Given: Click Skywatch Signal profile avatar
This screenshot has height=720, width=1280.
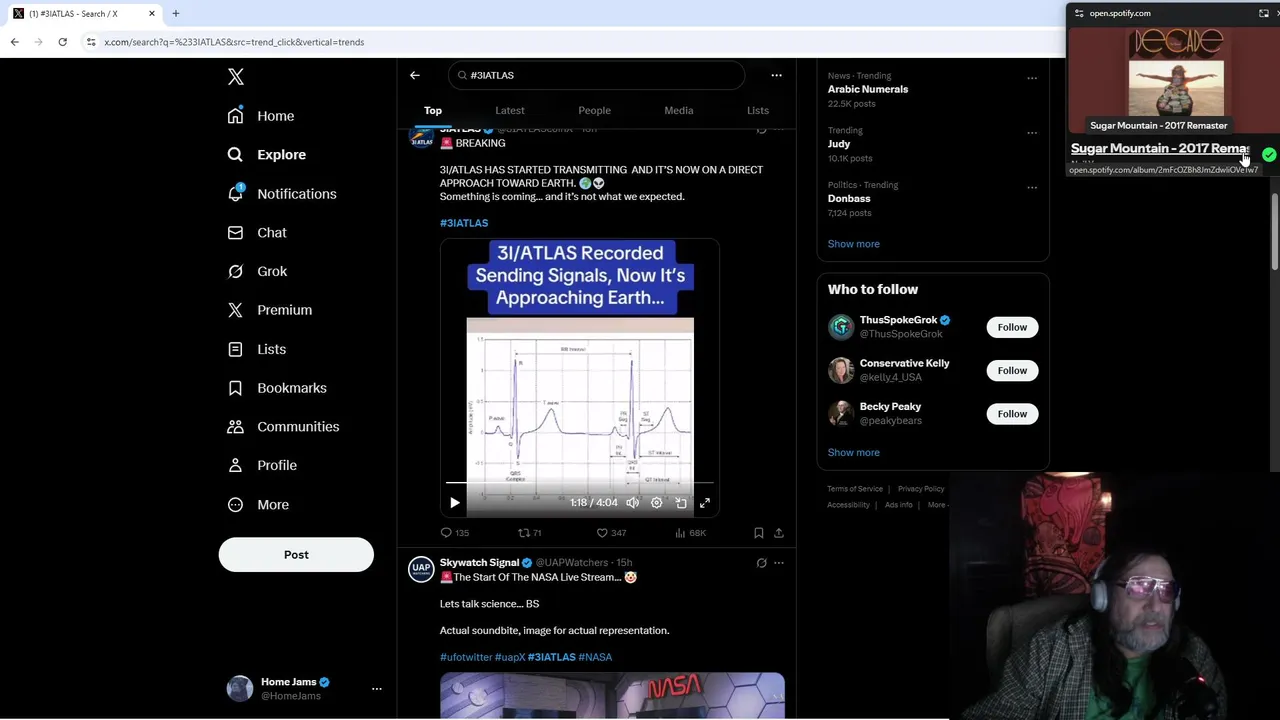Looking at the screenshot, I should click(x=421, y=569).
